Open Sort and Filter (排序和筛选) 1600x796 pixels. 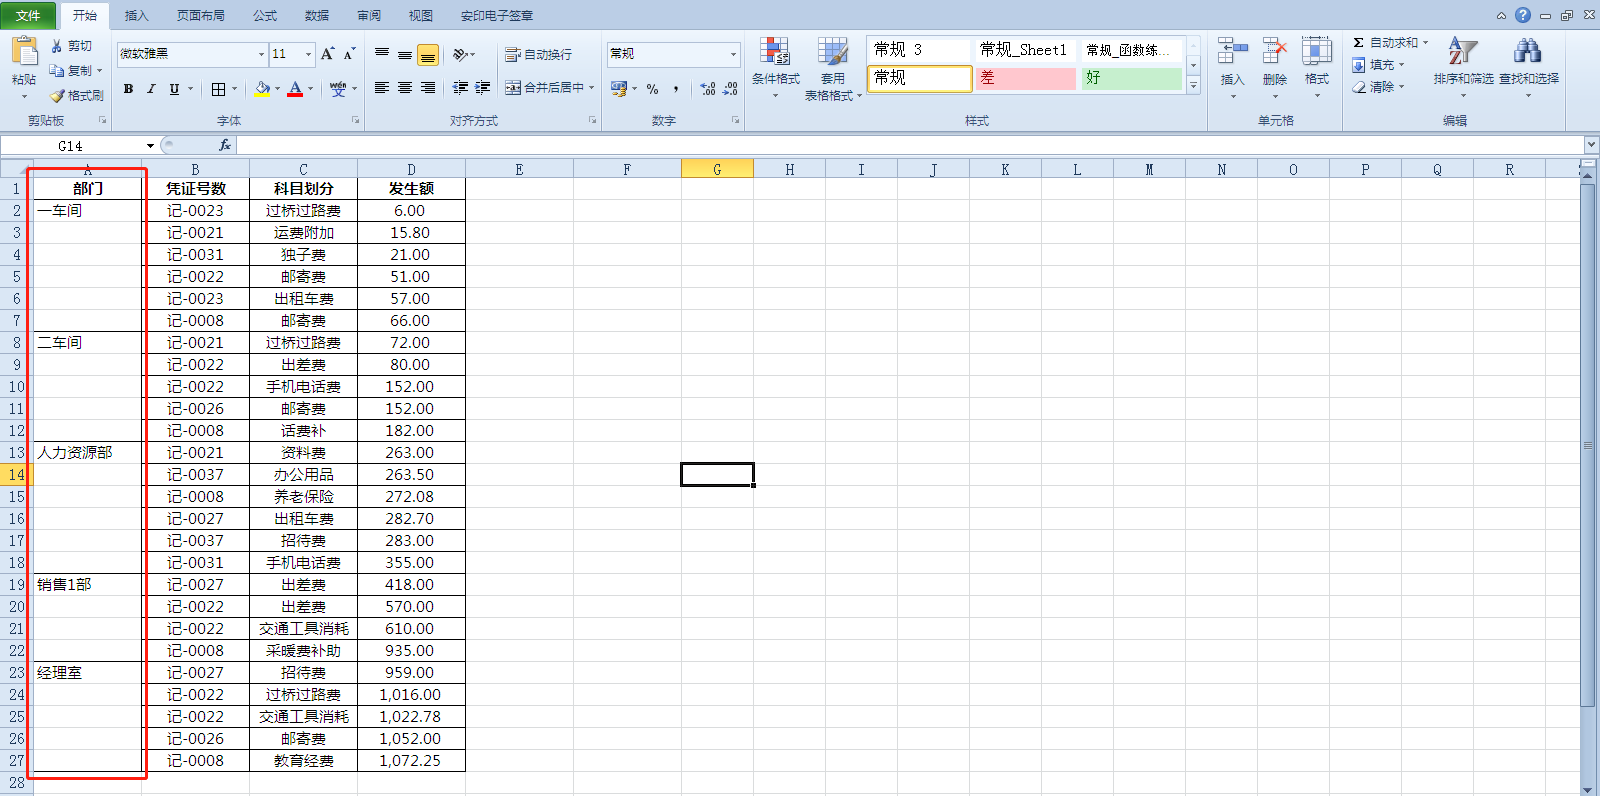click(1463, 67)
